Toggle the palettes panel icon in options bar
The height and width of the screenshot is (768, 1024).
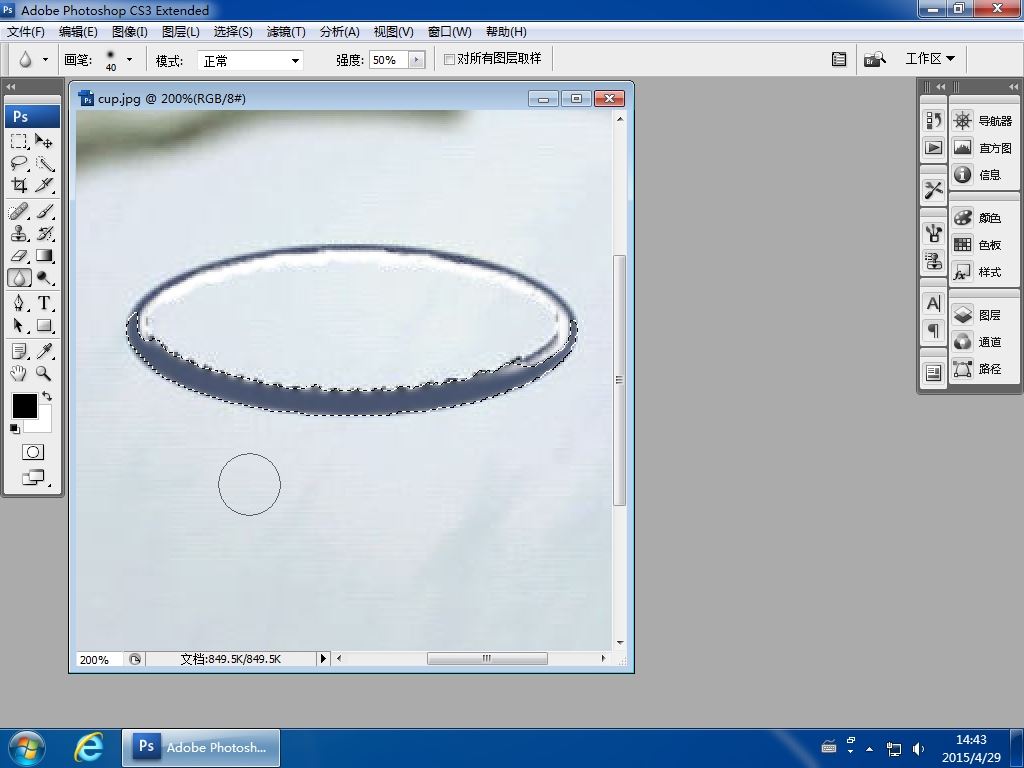(839, 59)
